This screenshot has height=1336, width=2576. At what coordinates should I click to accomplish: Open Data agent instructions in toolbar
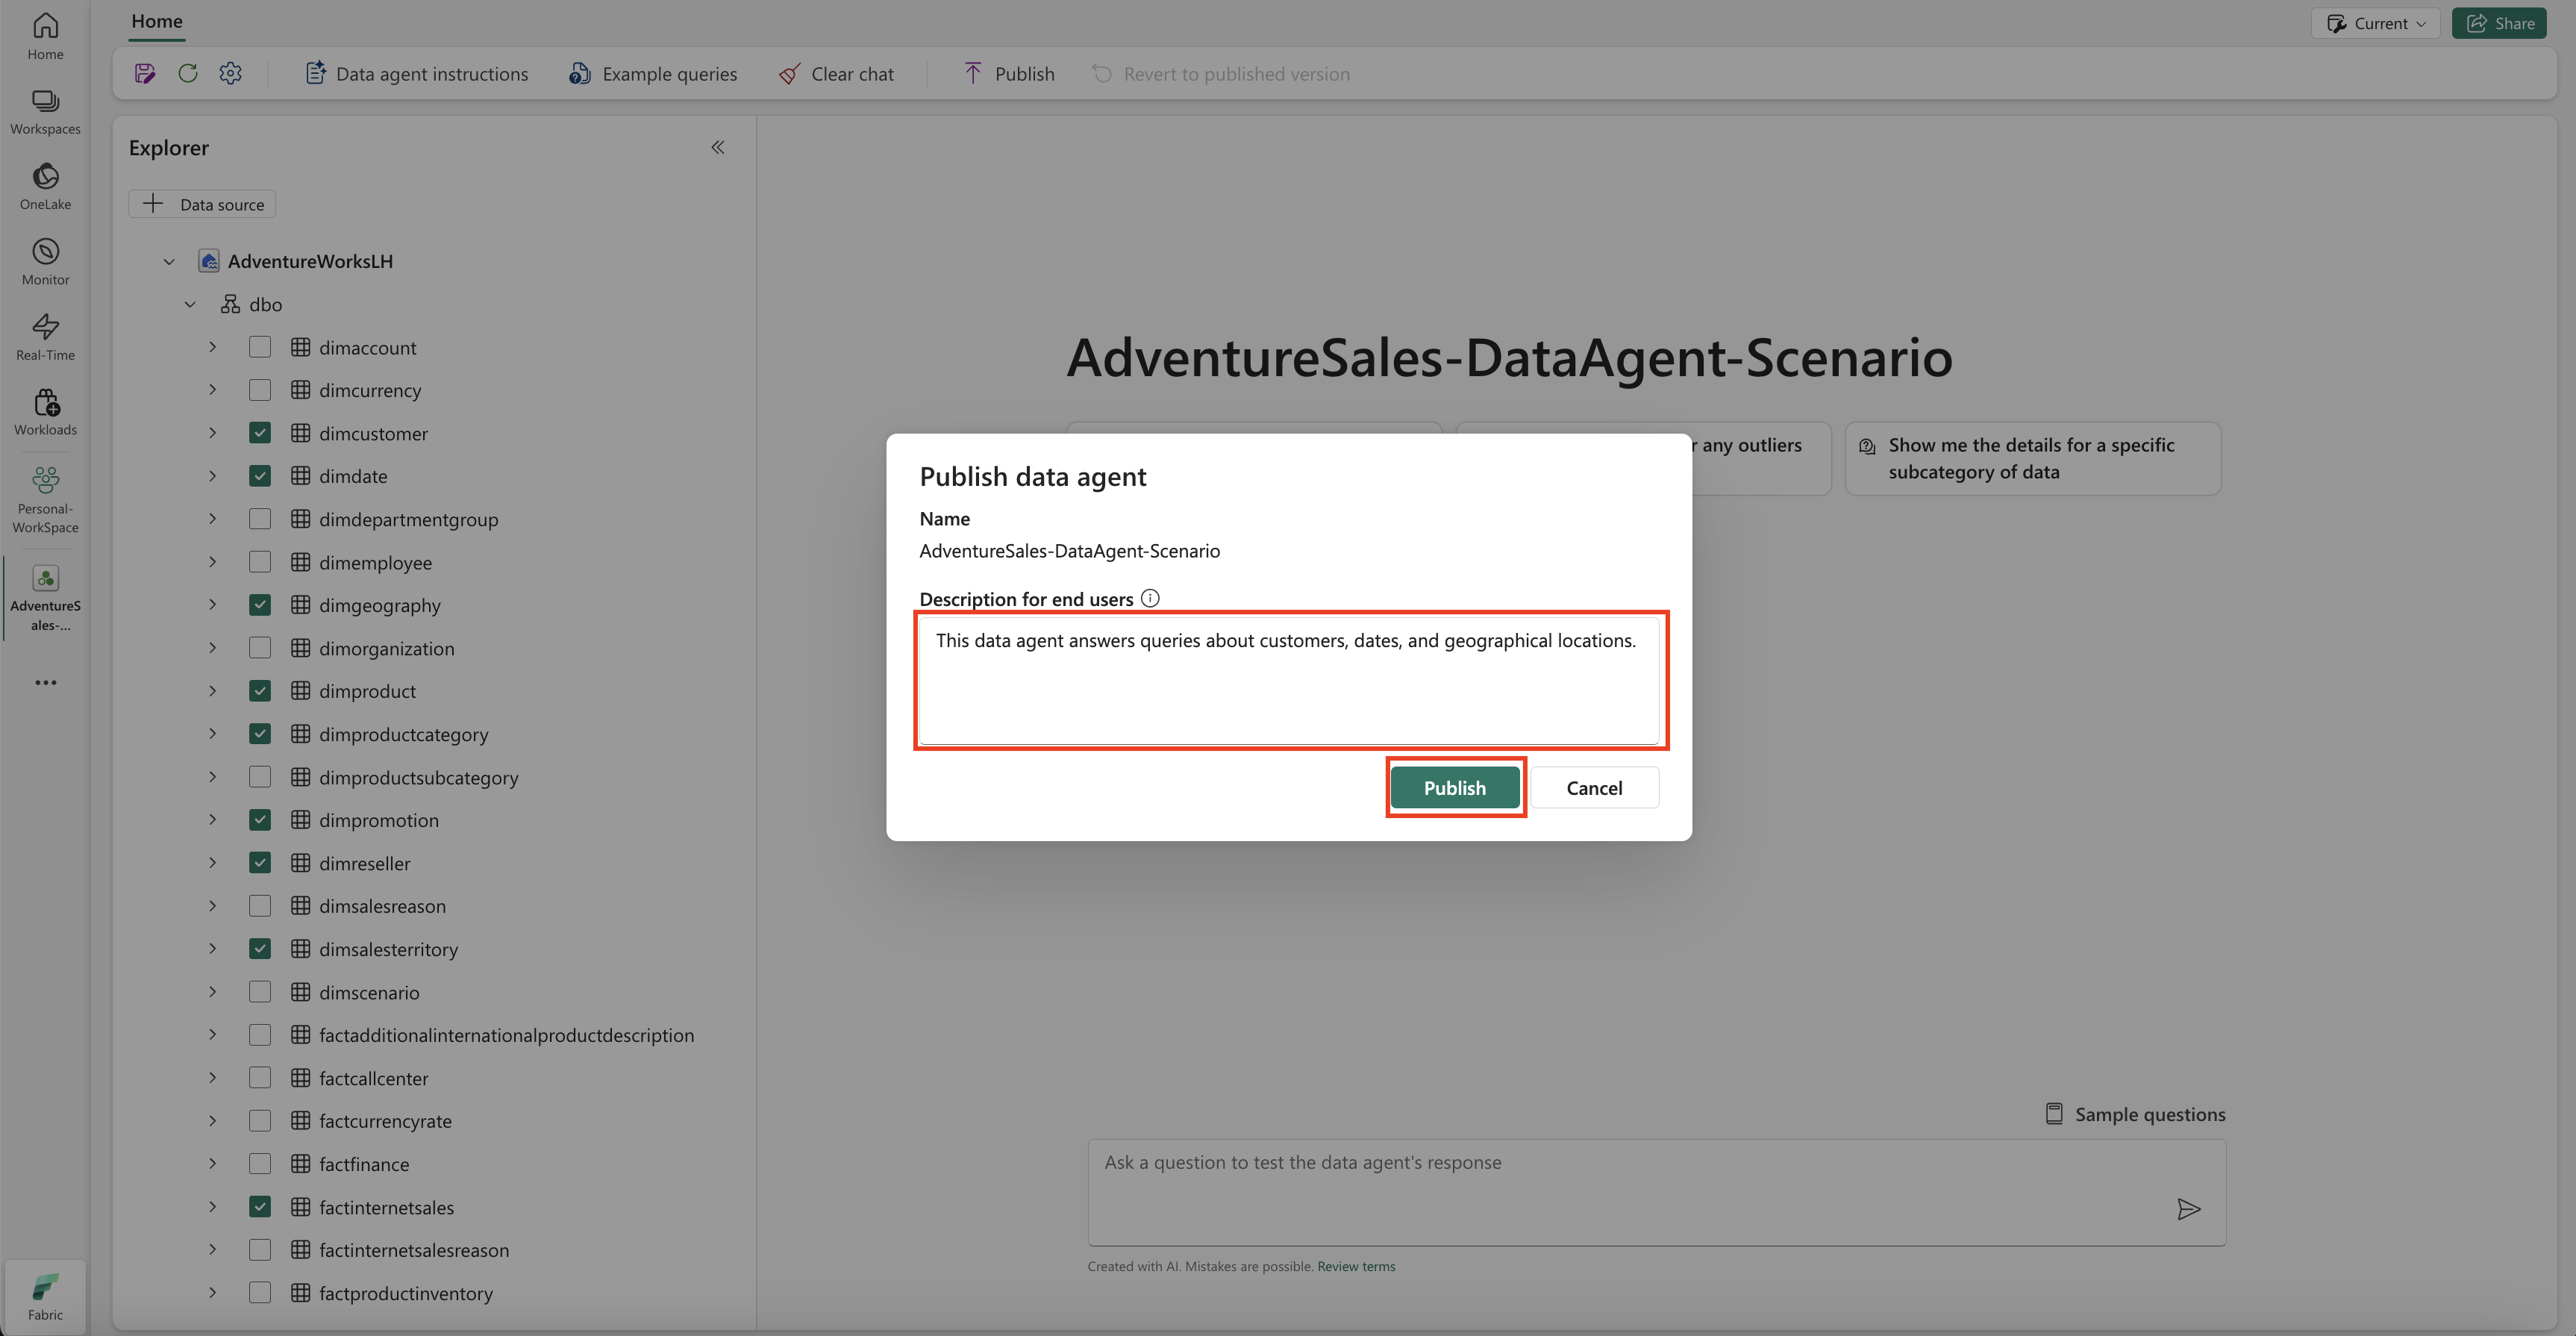416,73
